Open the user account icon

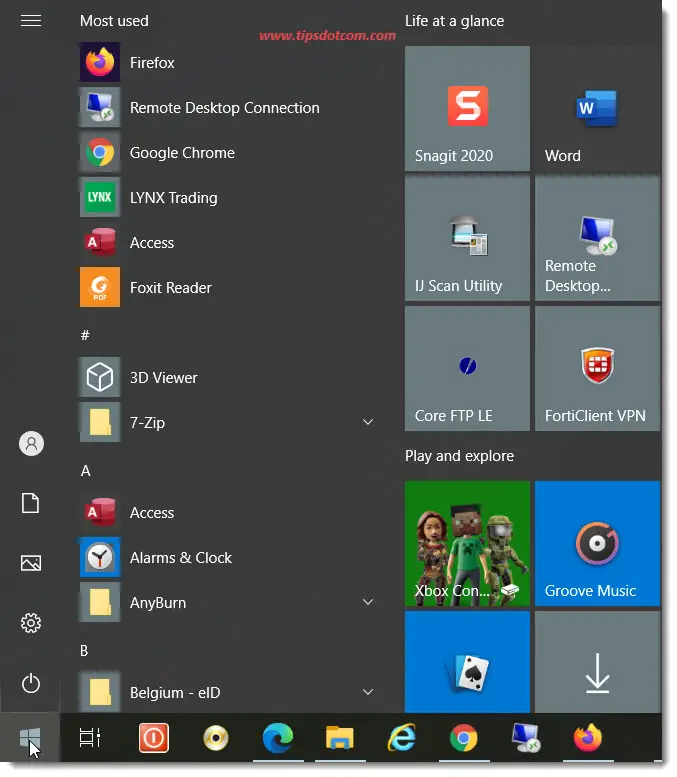tap(31, 443)
